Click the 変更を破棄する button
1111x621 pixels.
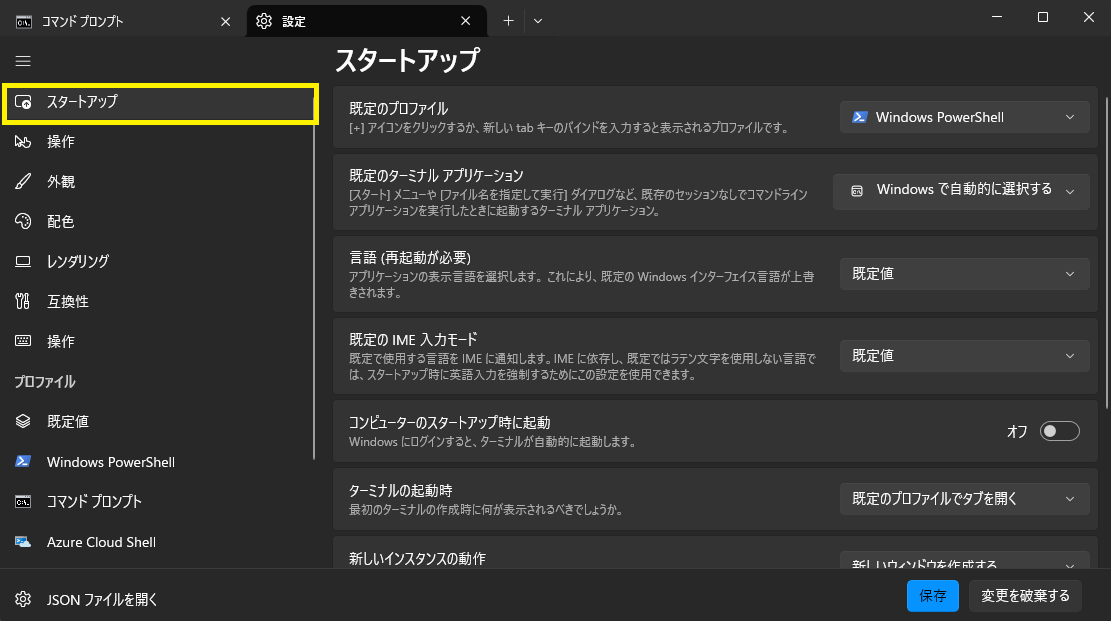coord(1025,596)
